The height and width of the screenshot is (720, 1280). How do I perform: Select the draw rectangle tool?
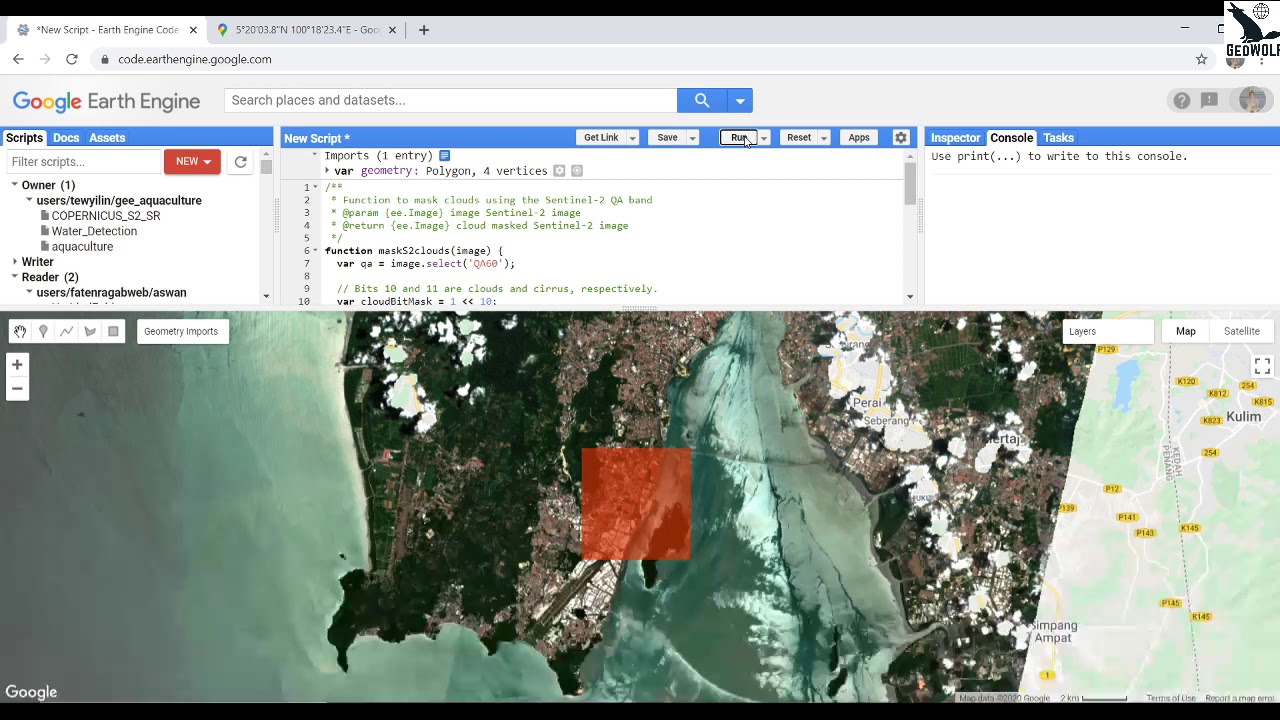(x=113, y=331)
